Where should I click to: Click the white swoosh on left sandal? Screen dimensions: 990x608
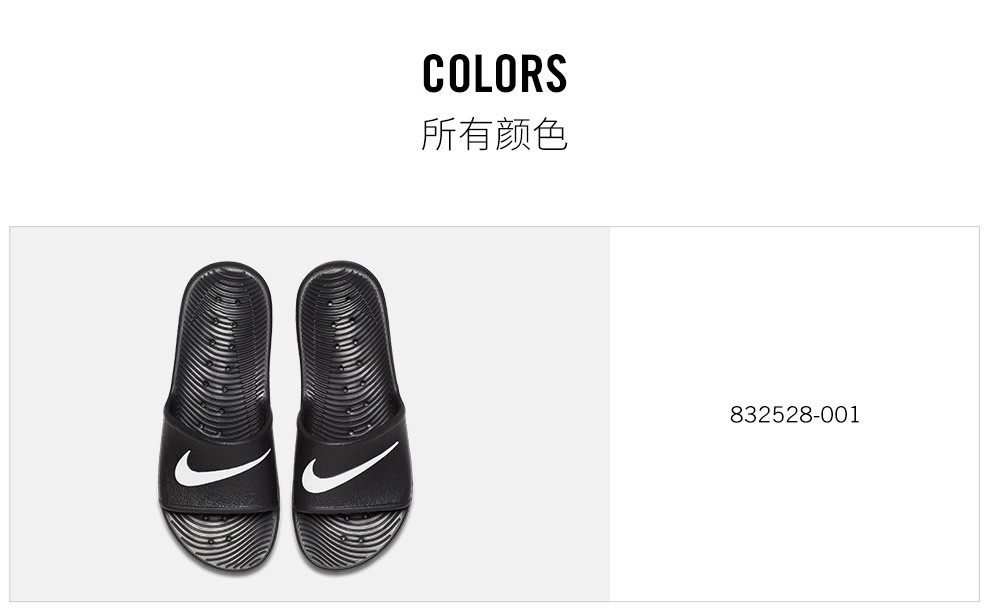222,467
